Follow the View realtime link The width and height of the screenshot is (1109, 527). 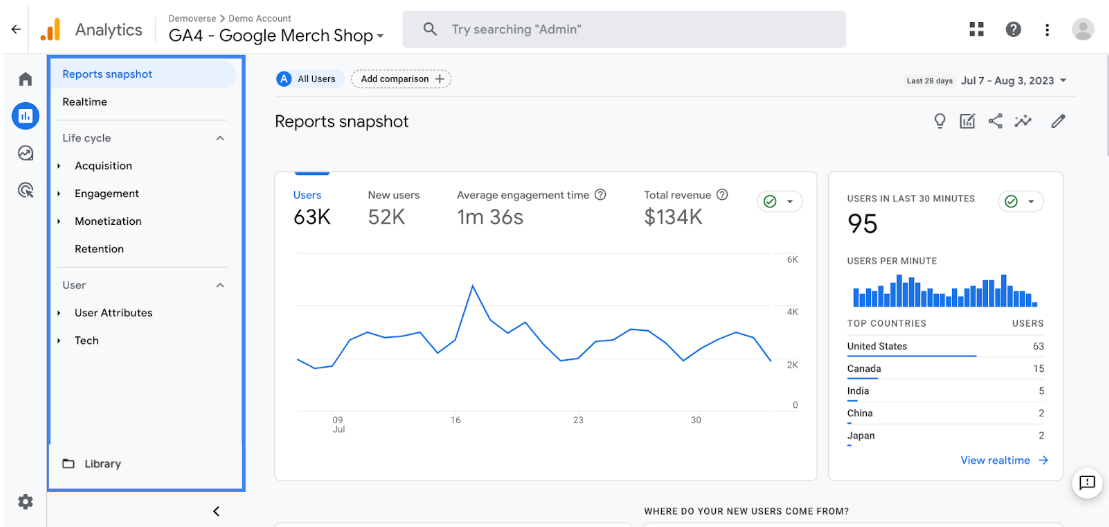(1004, 461)
